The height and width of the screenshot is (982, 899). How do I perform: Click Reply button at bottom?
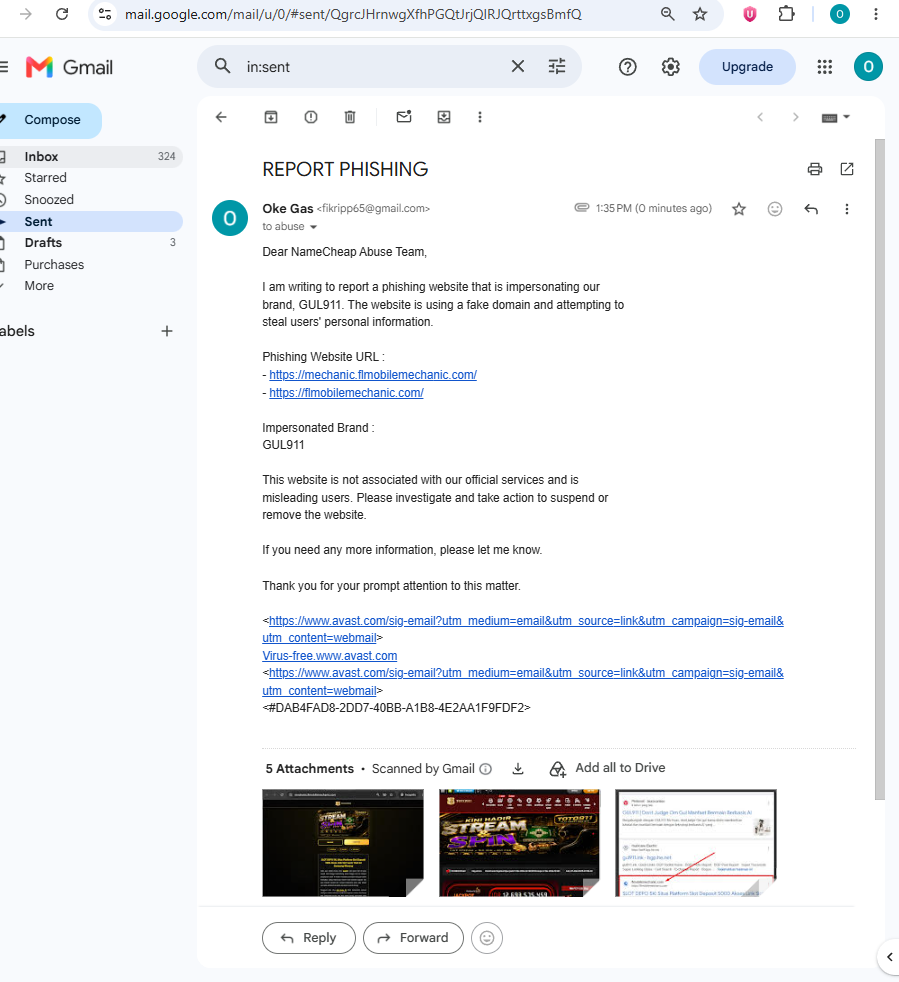[309, 938]
